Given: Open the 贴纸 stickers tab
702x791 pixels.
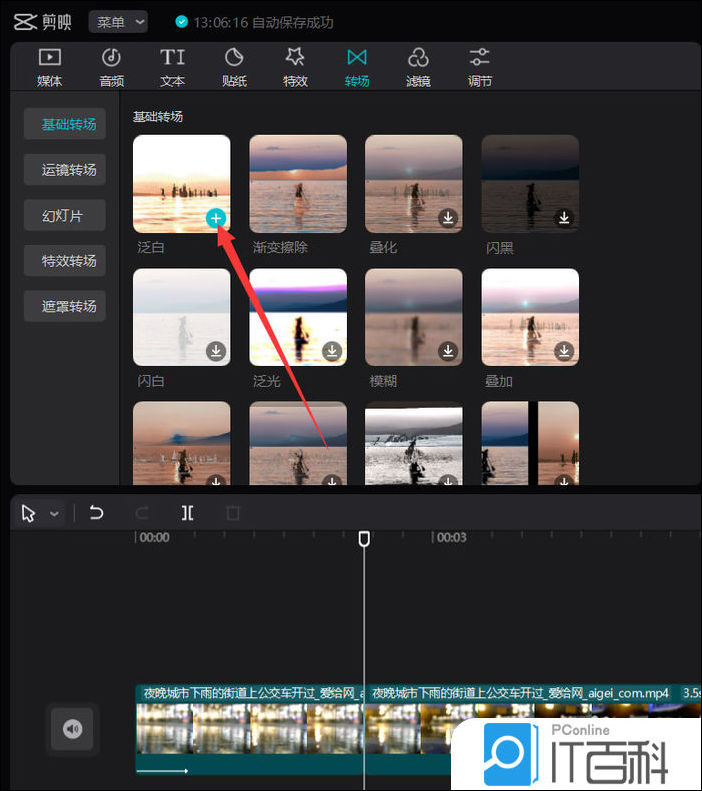Looking at the screenshot, I should click(234, 67).
